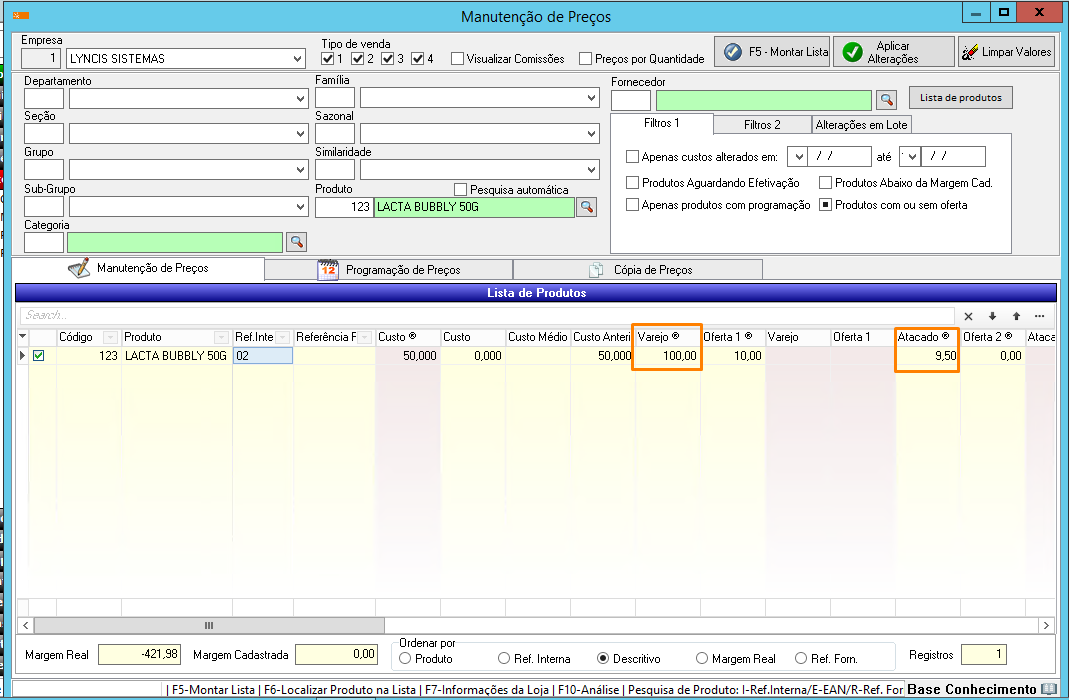The width and height of the screenshot is (1069, 700).
Task: Select the Margem Real sort radio button
Action: tap(703, 658)
